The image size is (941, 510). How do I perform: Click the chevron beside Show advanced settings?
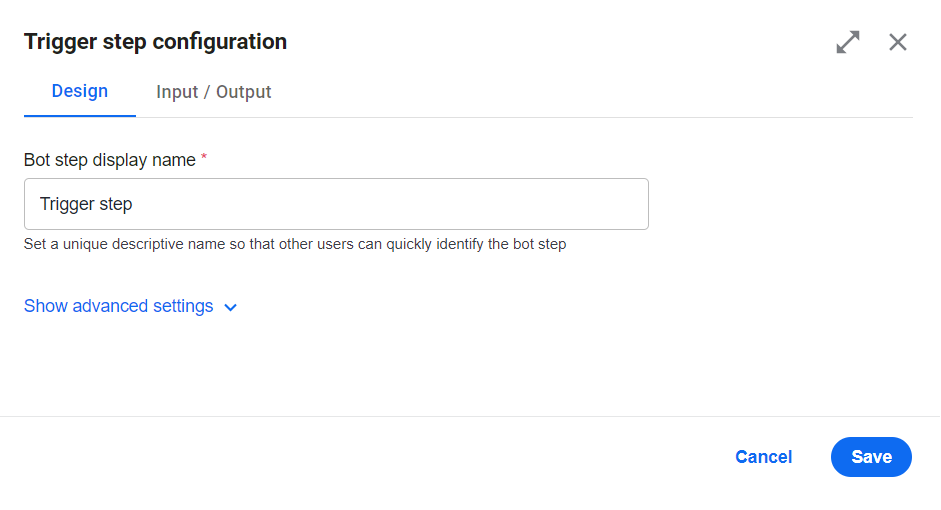coord(230,308)
